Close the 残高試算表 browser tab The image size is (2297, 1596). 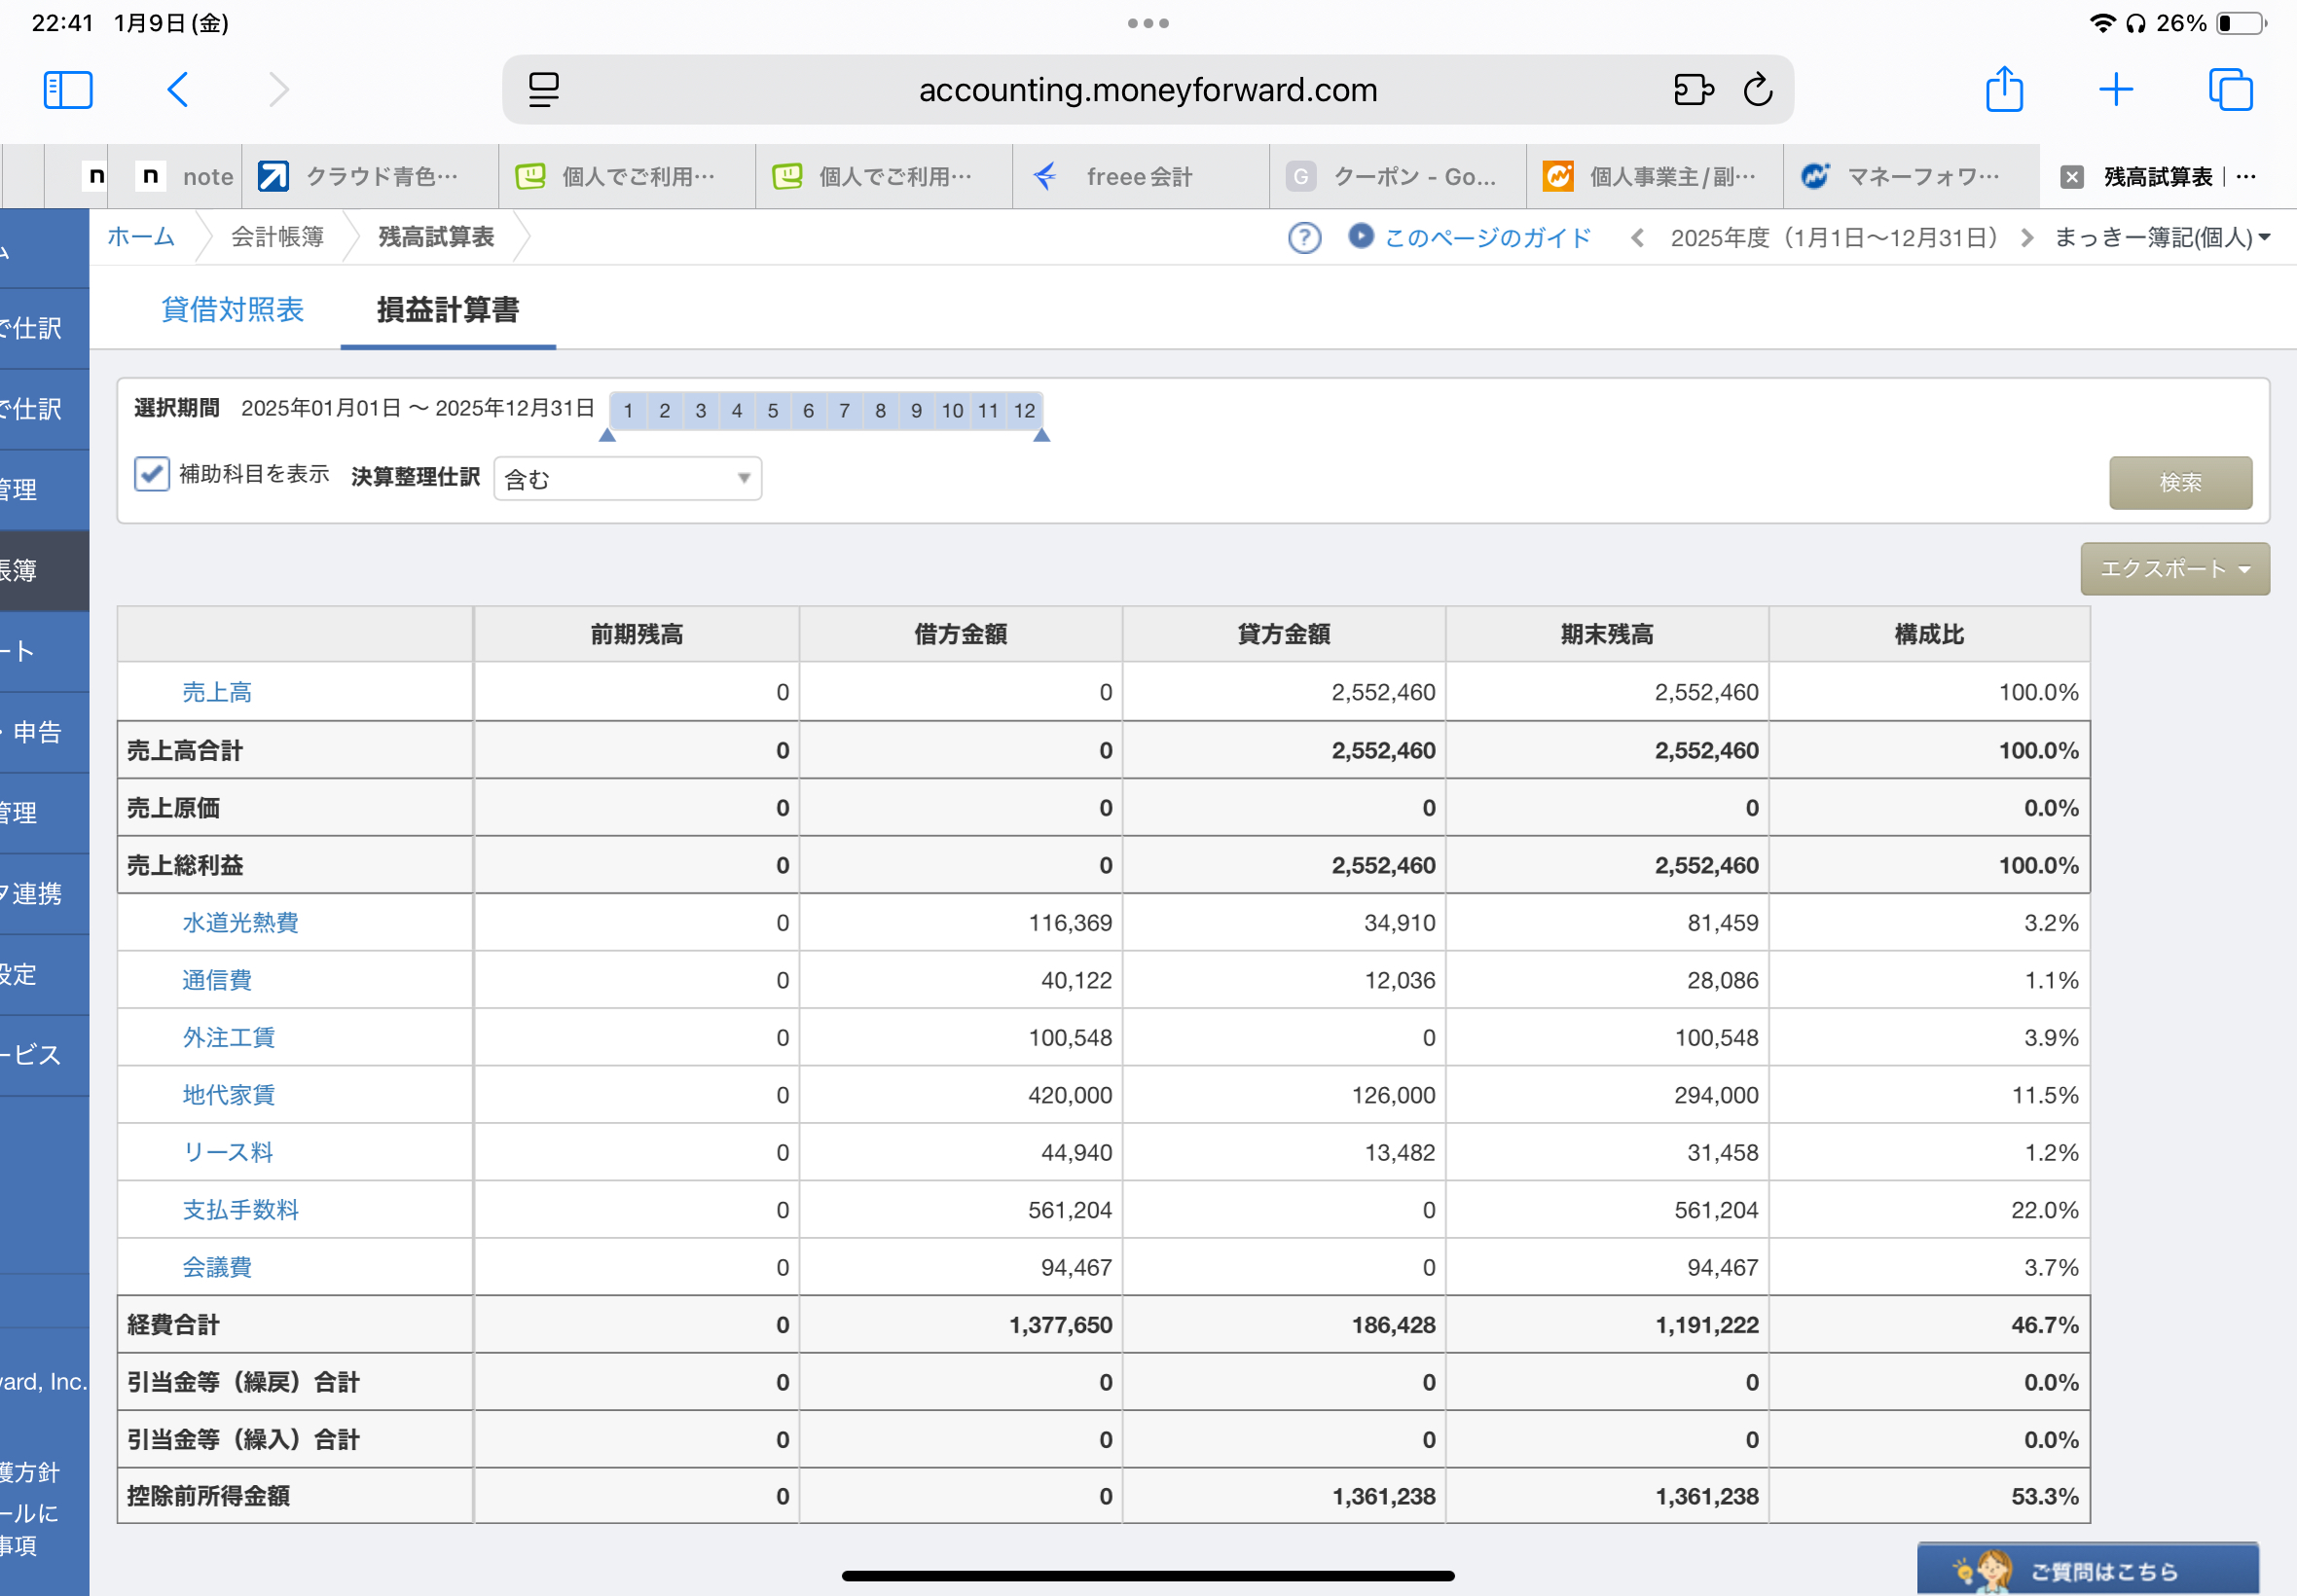2072,177
